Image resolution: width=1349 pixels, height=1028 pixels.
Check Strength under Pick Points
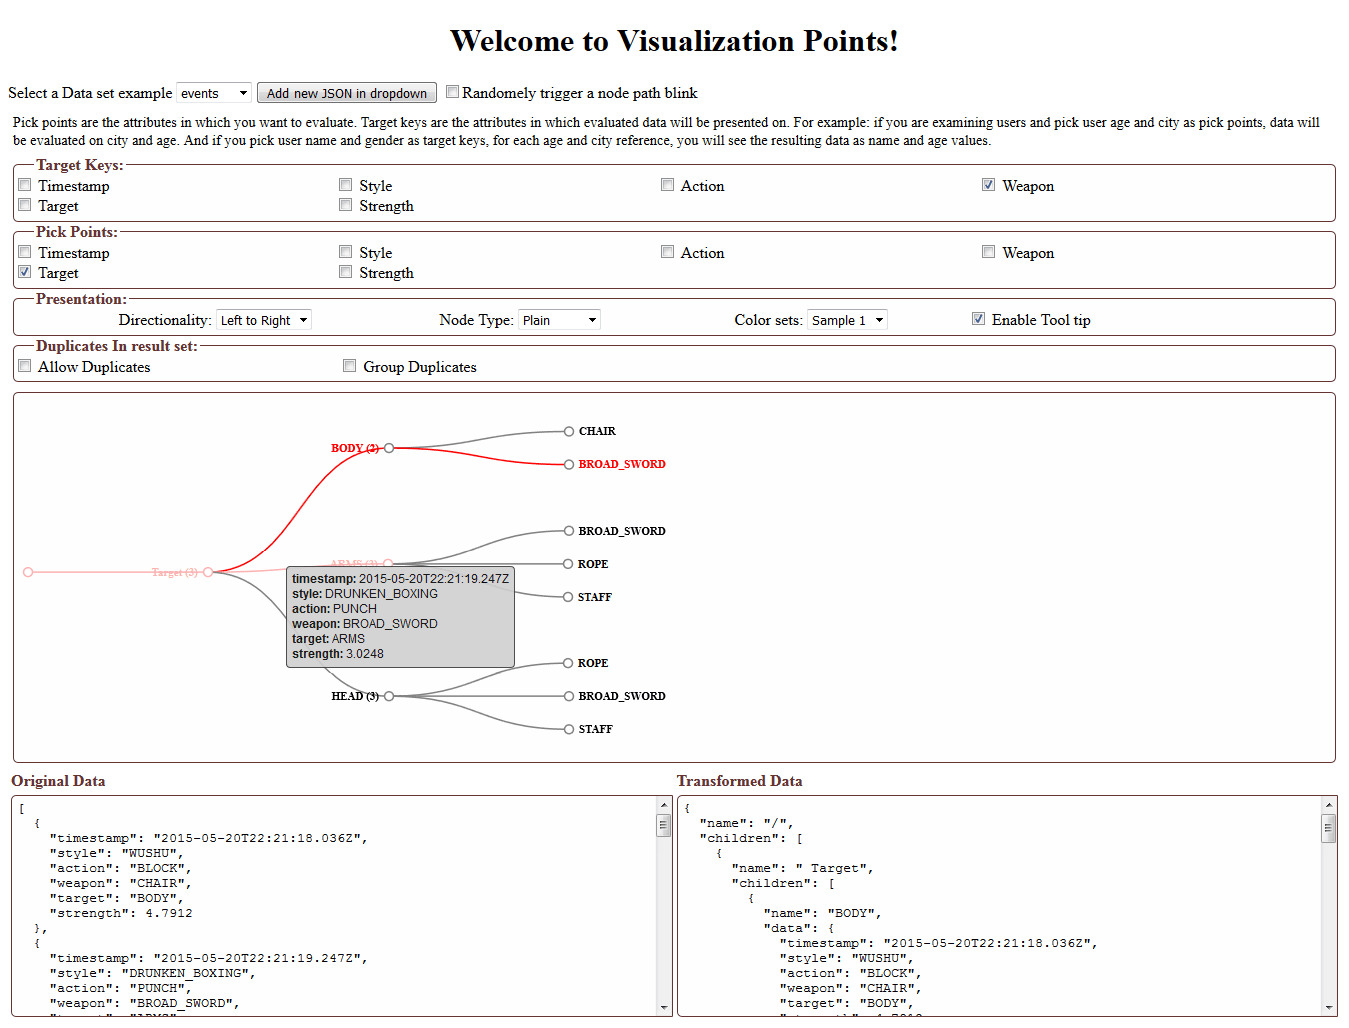[x=346, y=272]
